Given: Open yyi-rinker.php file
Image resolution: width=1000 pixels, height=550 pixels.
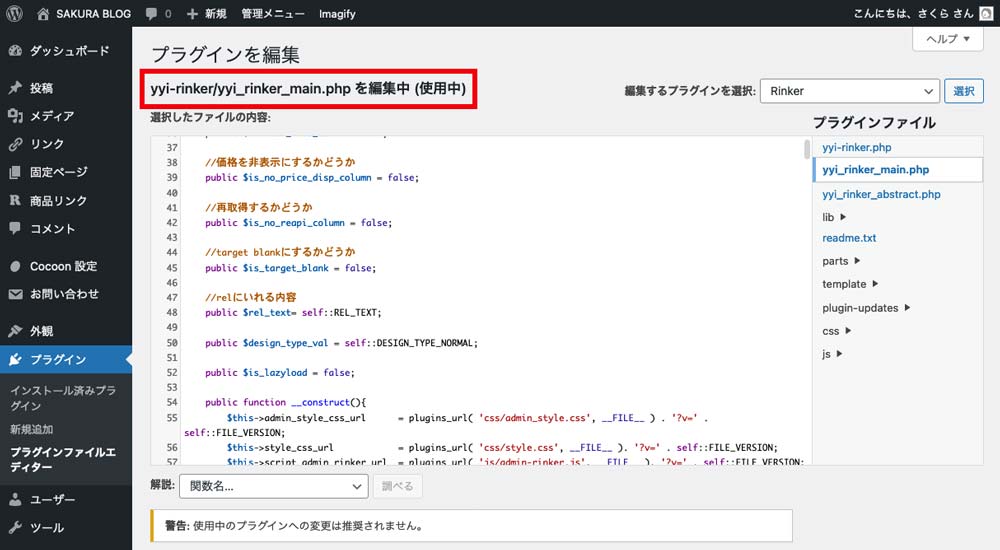Looking at the screenshot, I should coord(857,147).
